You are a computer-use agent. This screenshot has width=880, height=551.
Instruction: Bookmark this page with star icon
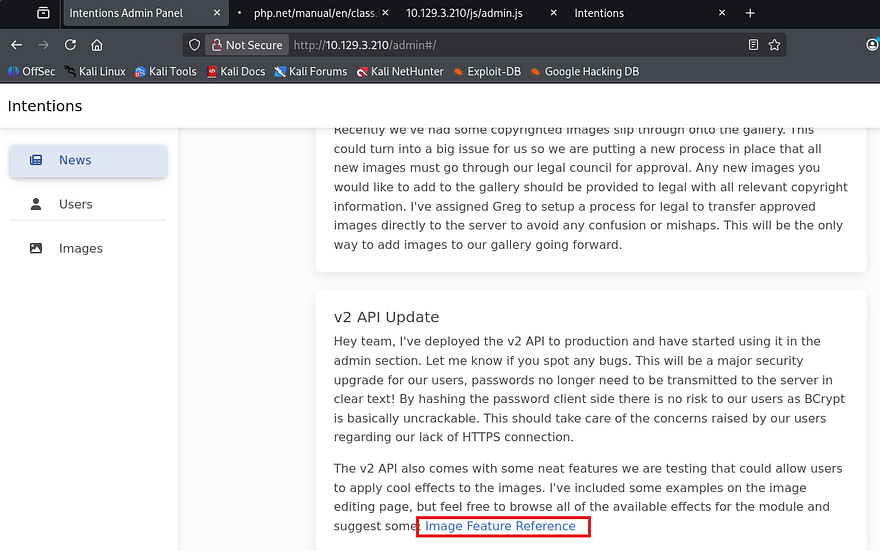point(774,45)
